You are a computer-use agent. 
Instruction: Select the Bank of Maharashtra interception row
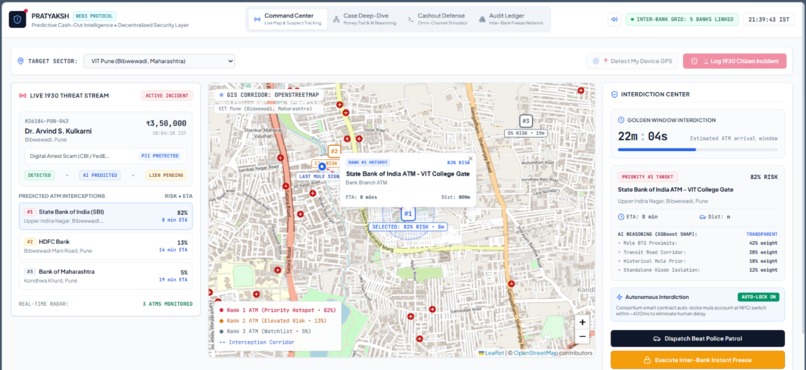click(105, 276)
